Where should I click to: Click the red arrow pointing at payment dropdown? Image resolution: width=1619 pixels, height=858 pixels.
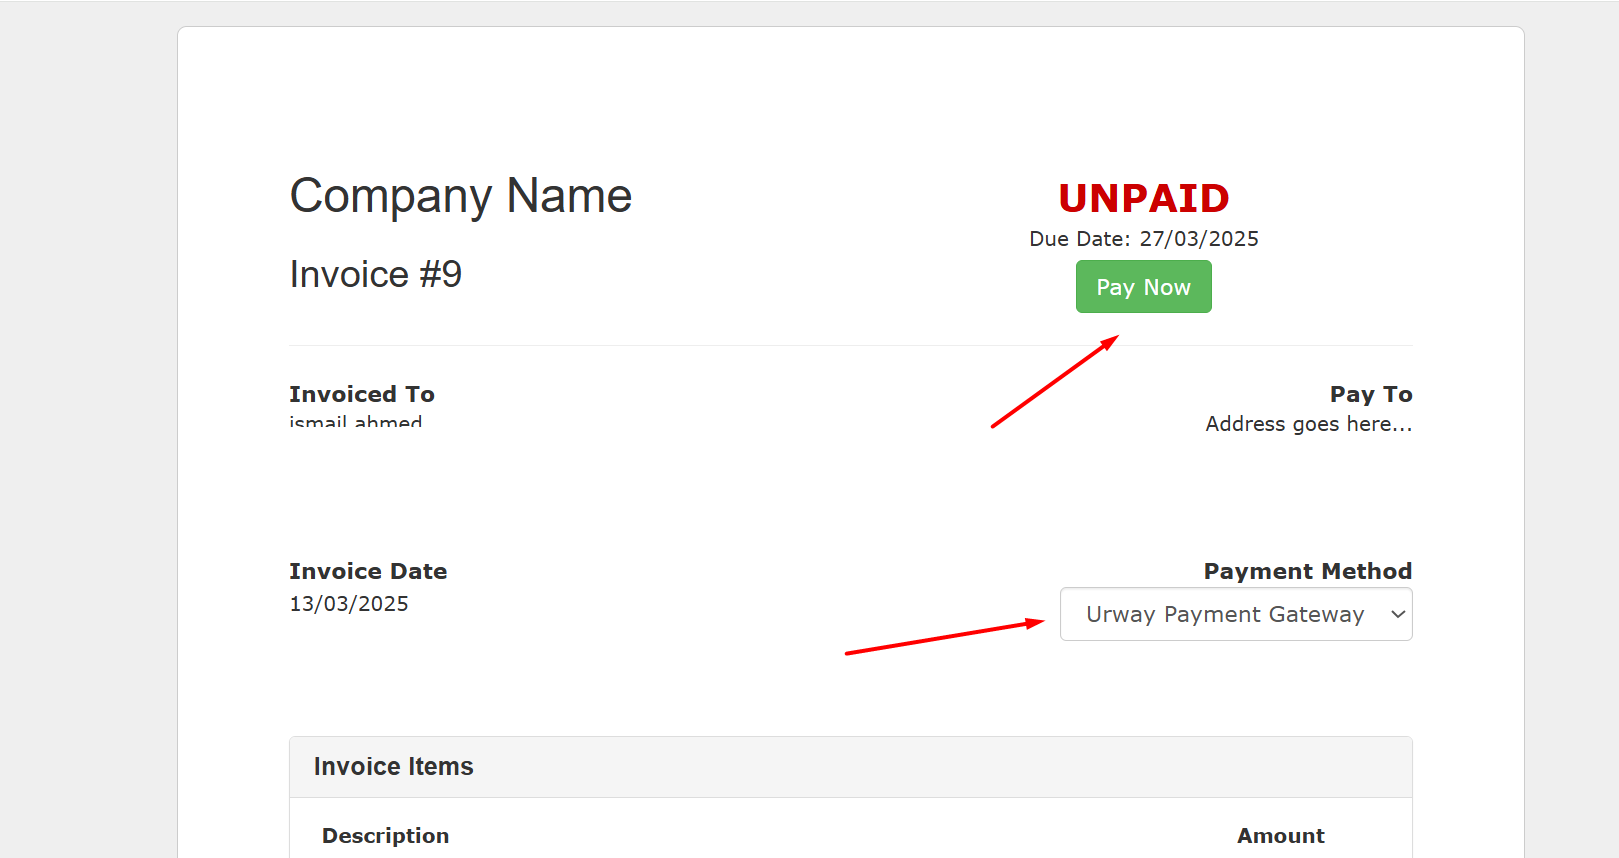point(944,637)
